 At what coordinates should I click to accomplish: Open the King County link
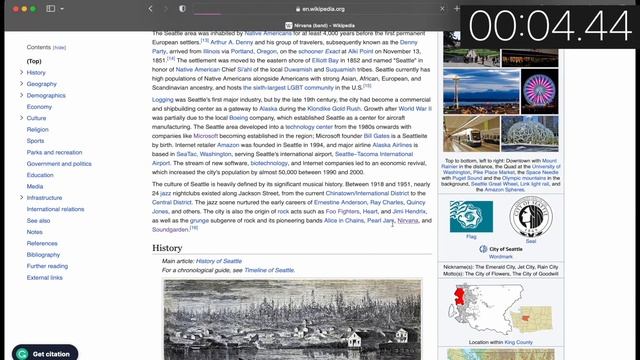(518, 342)
